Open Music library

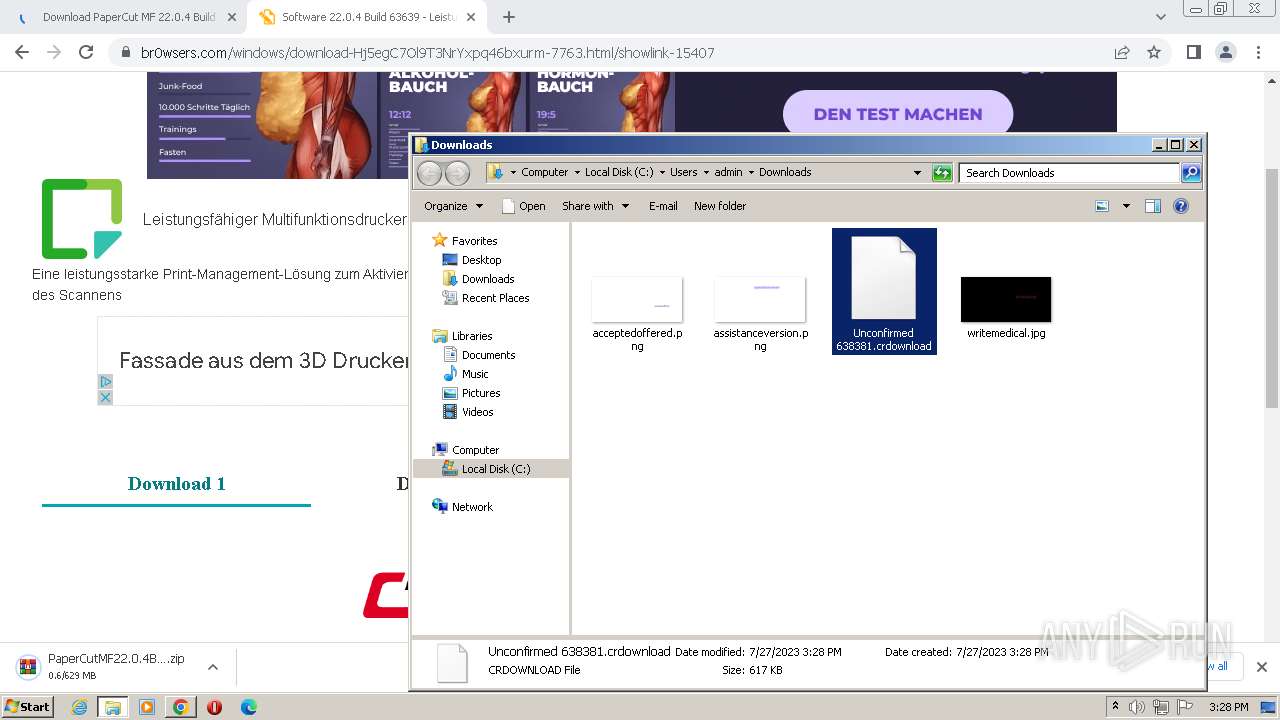[x=466, y=374]
